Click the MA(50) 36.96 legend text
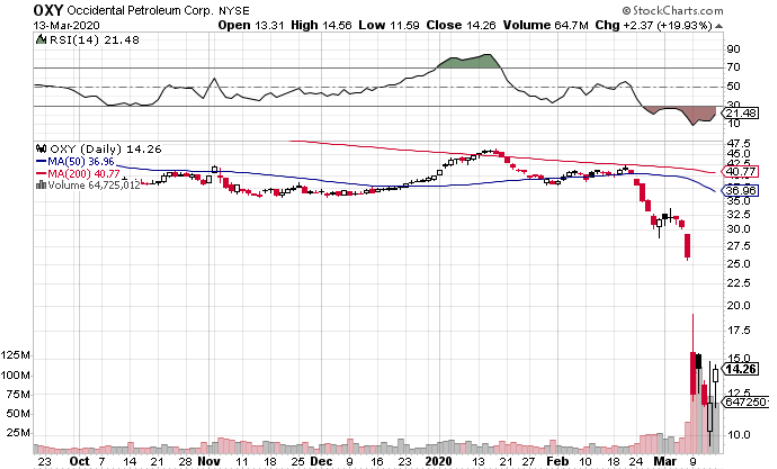Viewport: 777px width, 469px height. coord(81,162)
